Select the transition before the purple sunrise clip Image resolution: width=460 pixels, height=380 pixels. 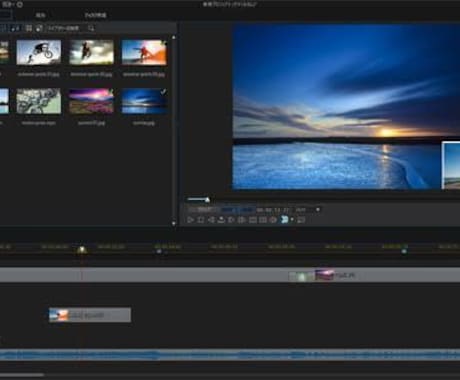(301, 276)
